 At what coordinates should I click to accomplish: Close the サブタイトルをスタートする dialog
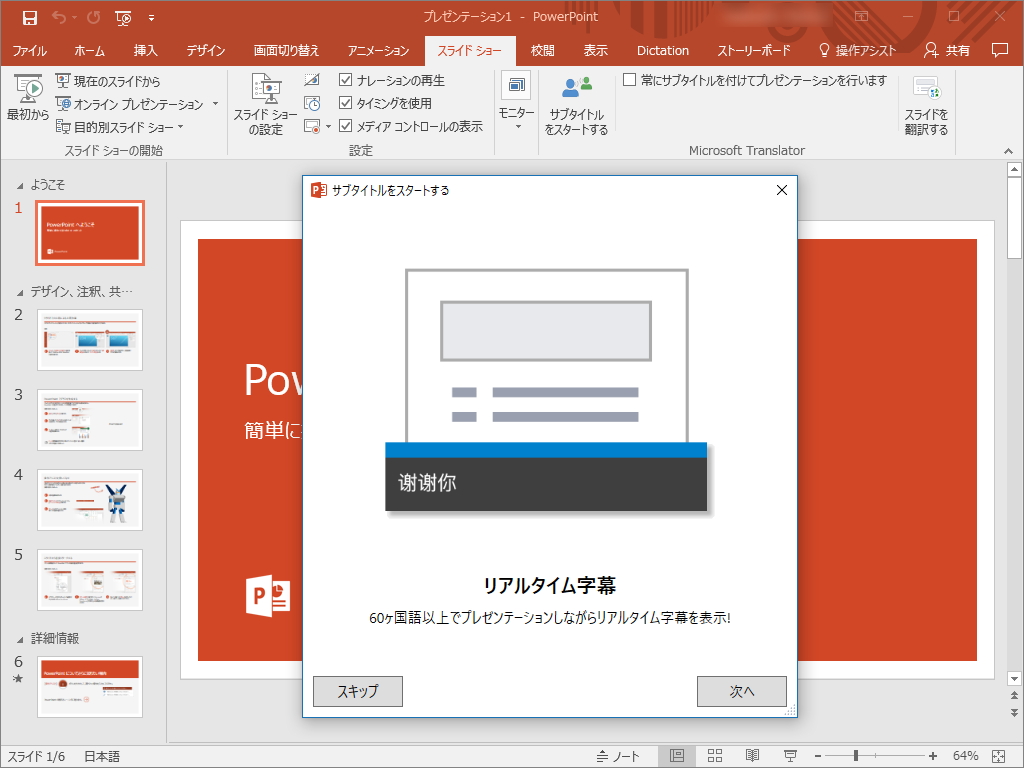(782, 190)
